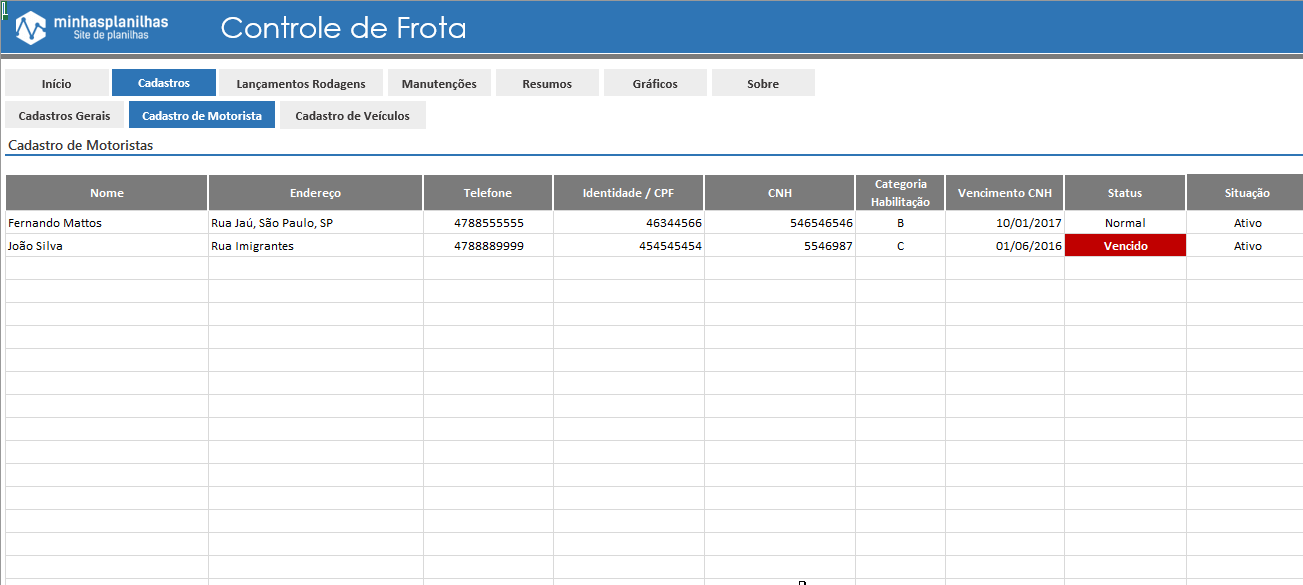The image size is (1303, 585).
Task: Open the Manutenções tab
Action: [x=439, y=83]
